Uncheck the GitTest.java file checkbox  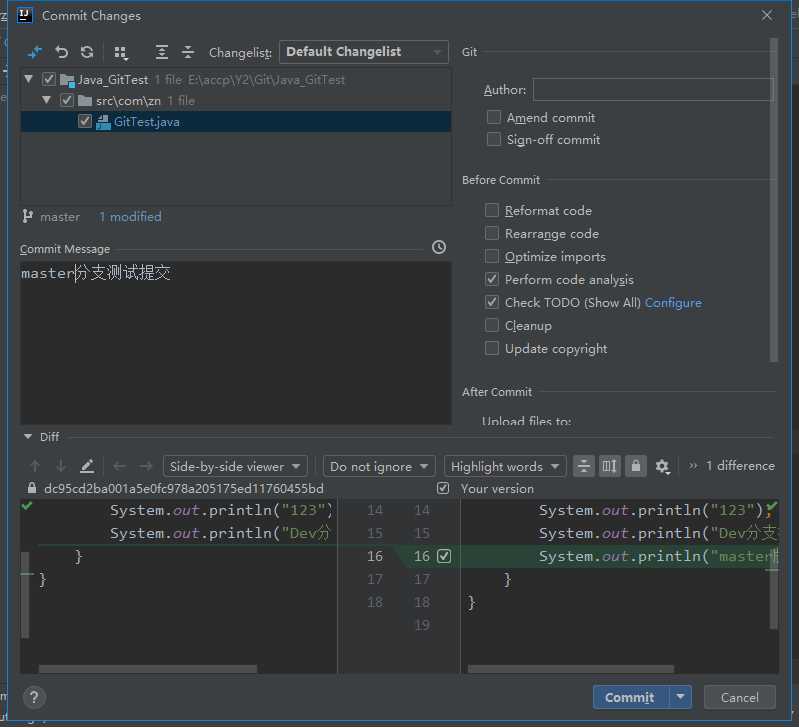(85, 121)
